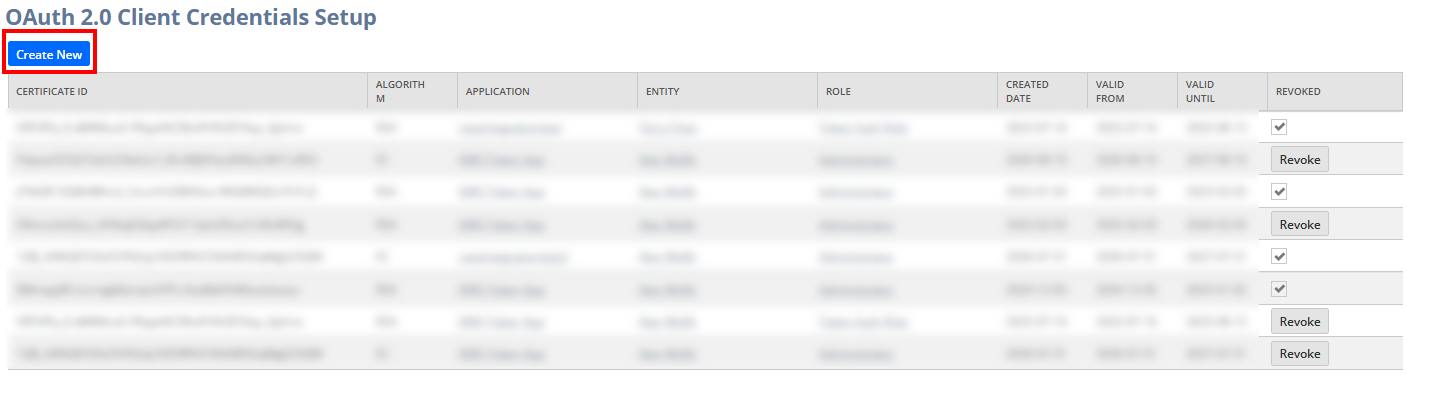Click Revoke in the last table row

1300,353
